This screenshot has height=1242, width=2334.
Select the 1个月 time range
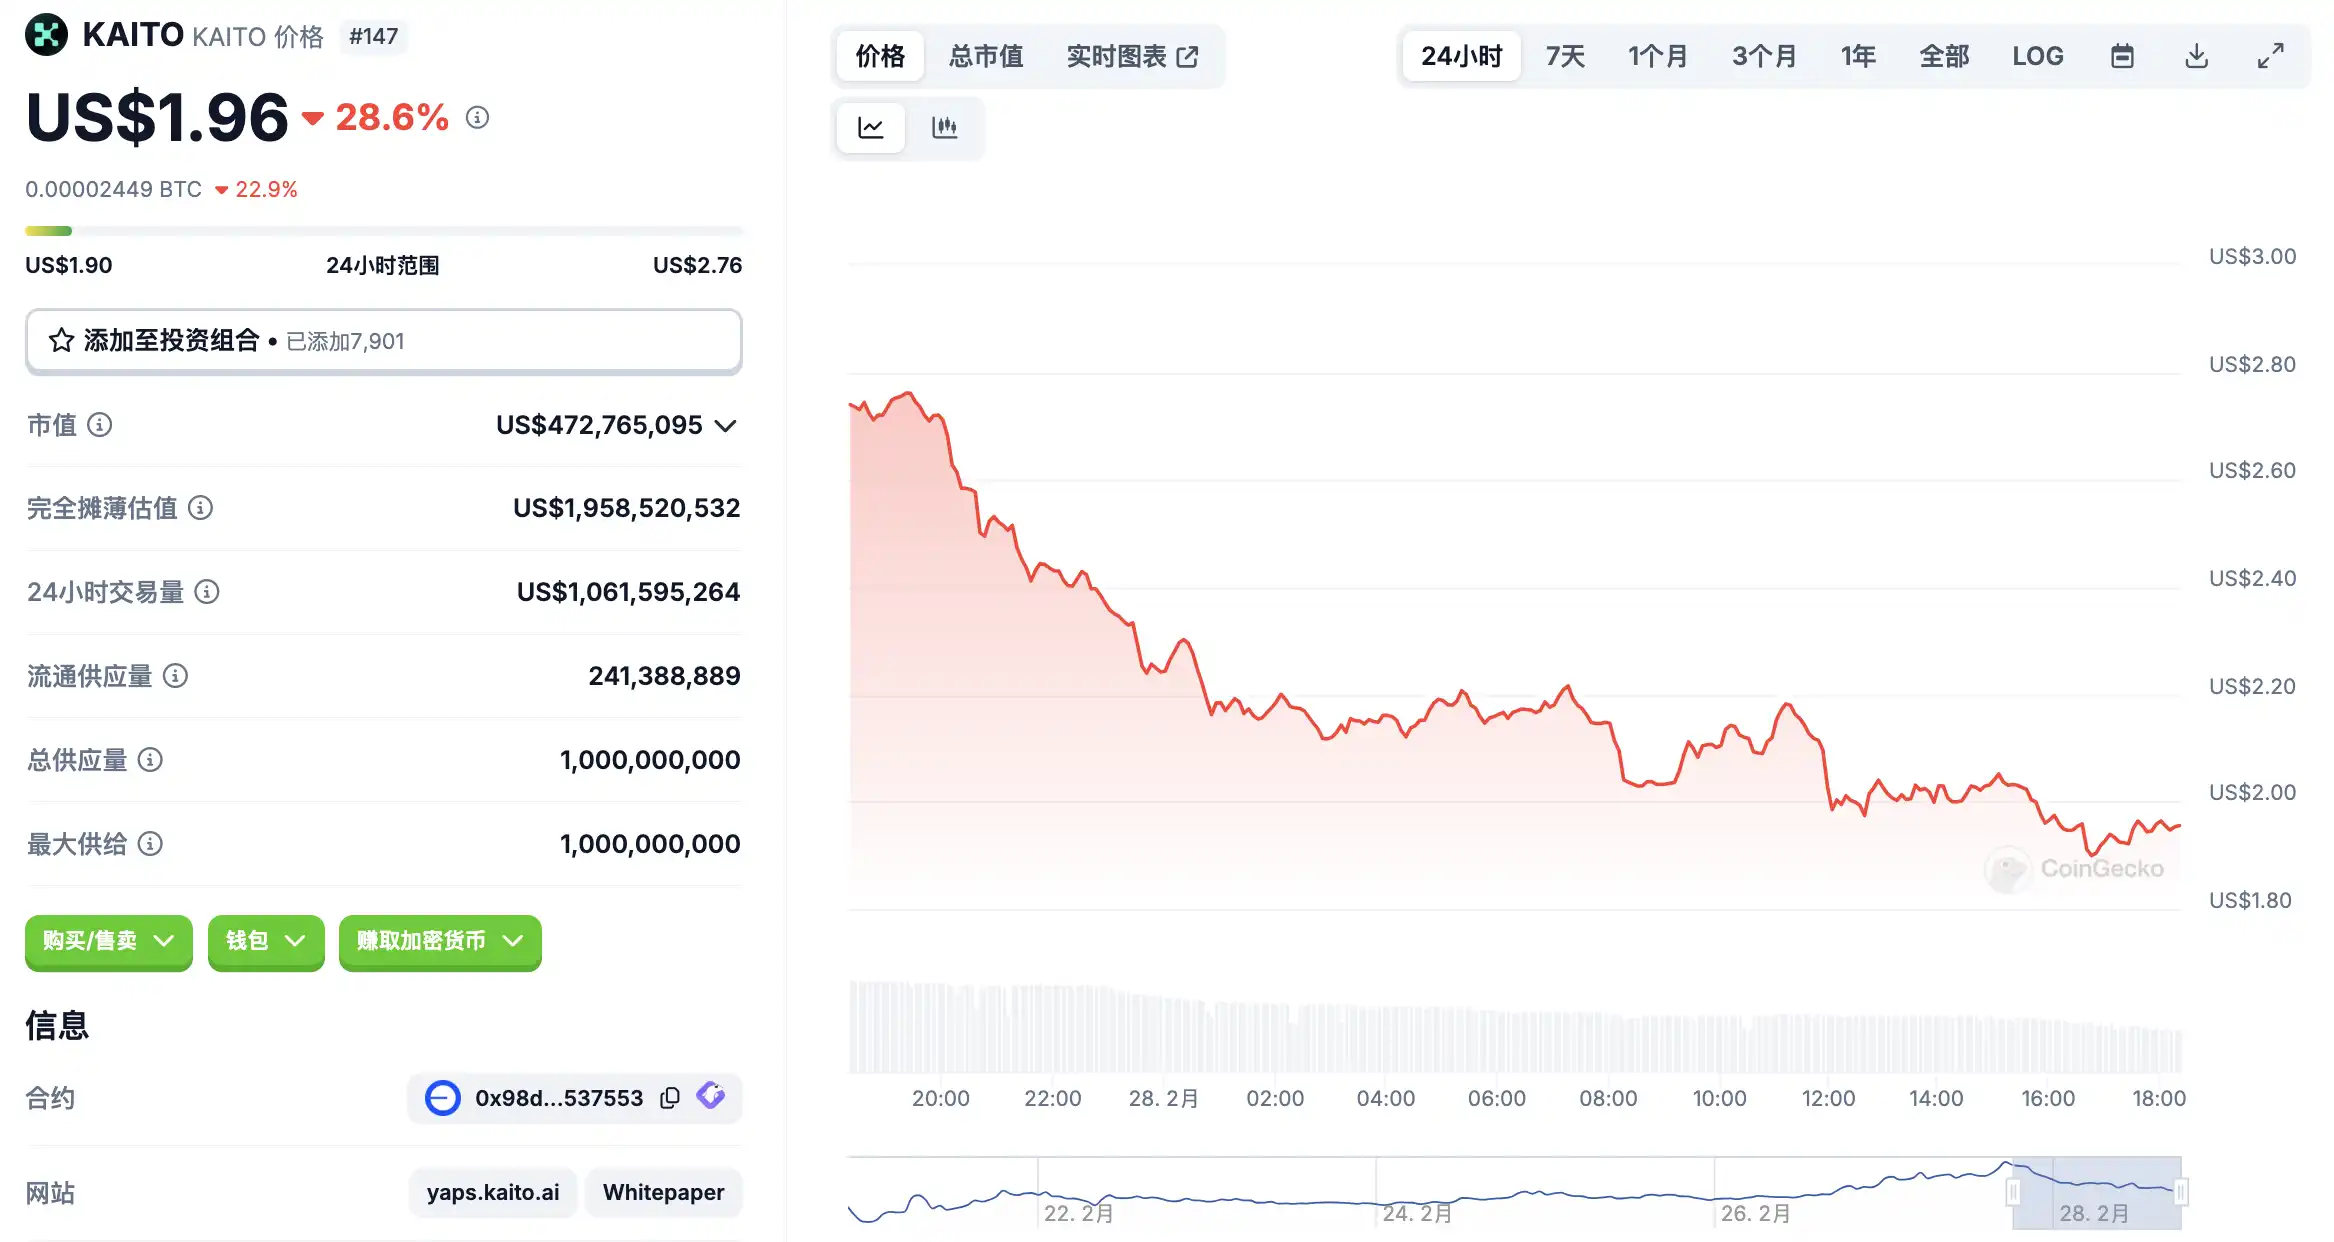pos(1657,56)
